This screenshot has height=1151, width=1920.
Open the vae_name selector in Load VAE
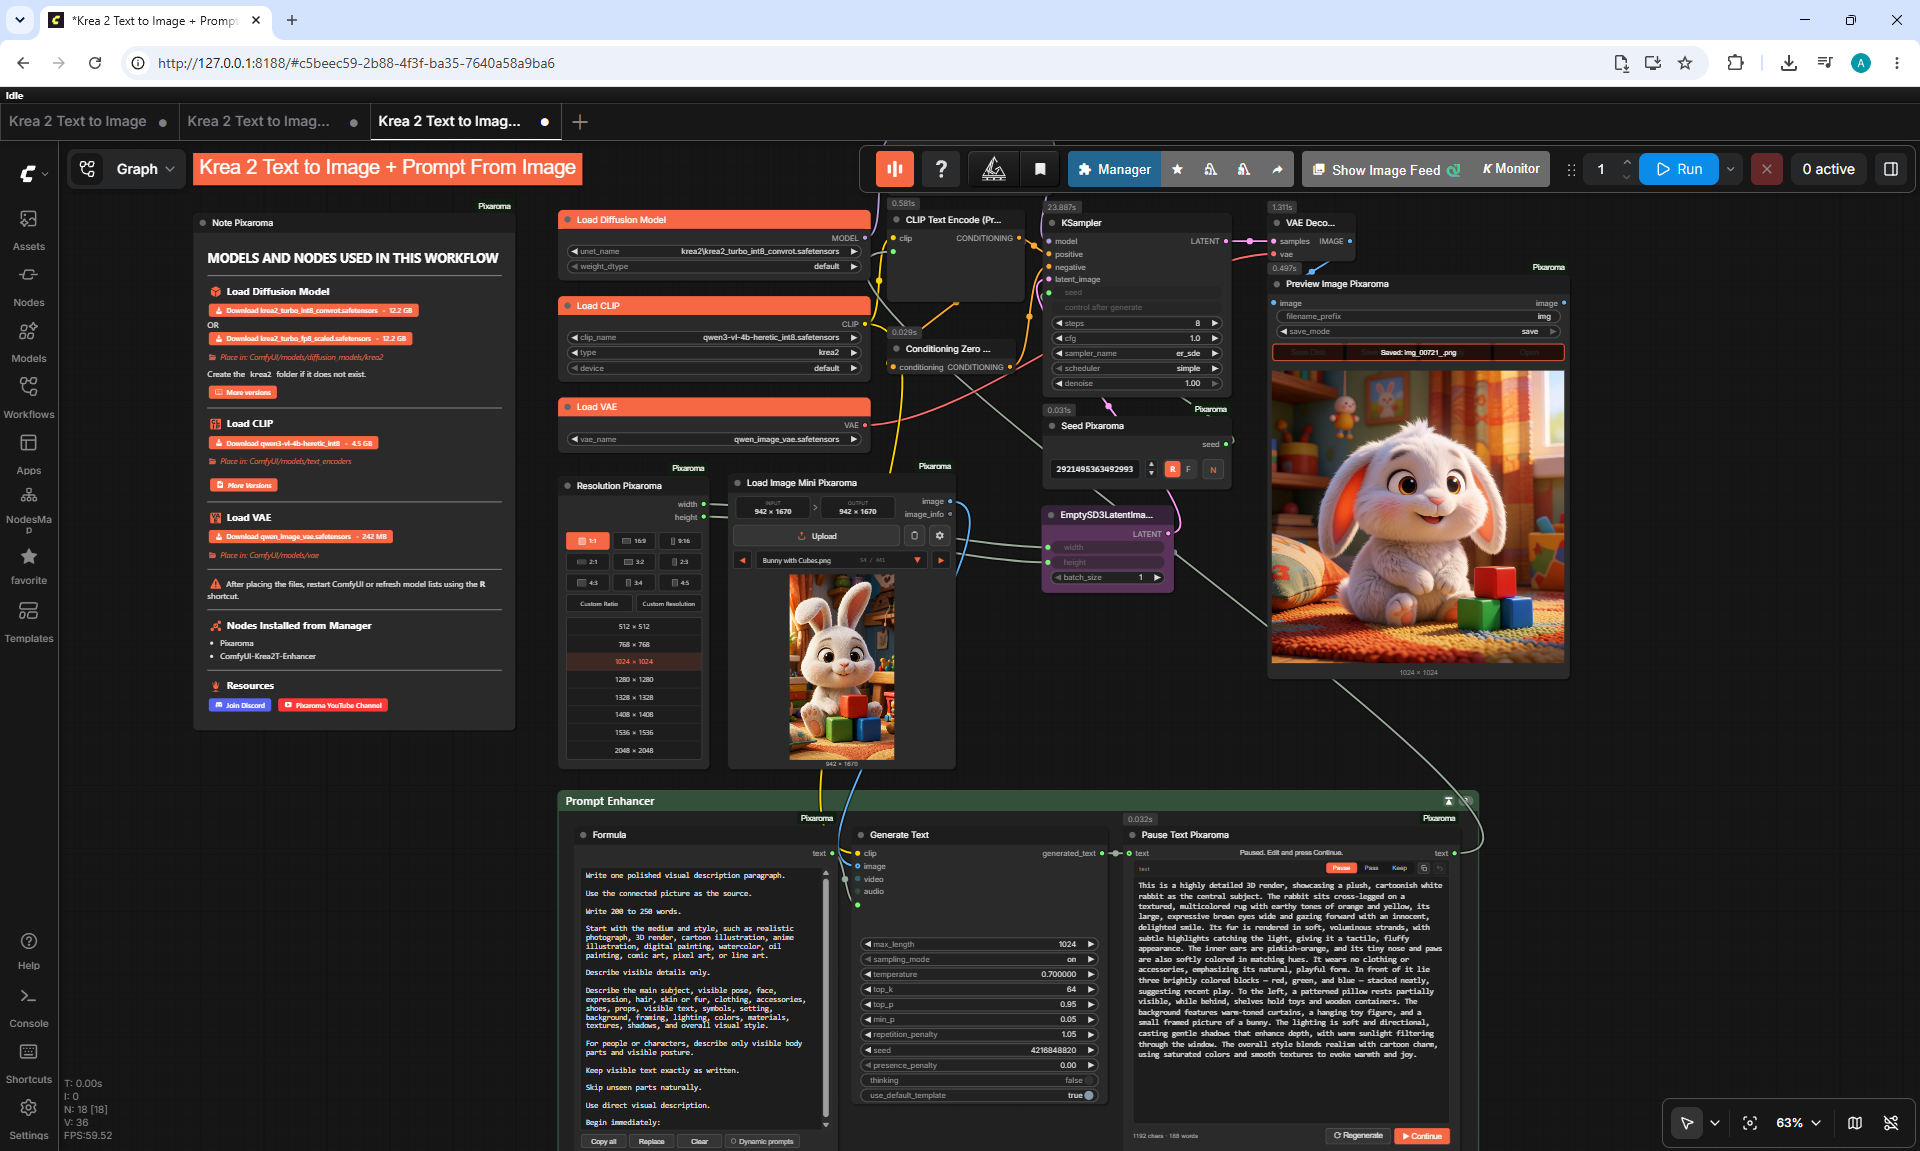(714, 439)
